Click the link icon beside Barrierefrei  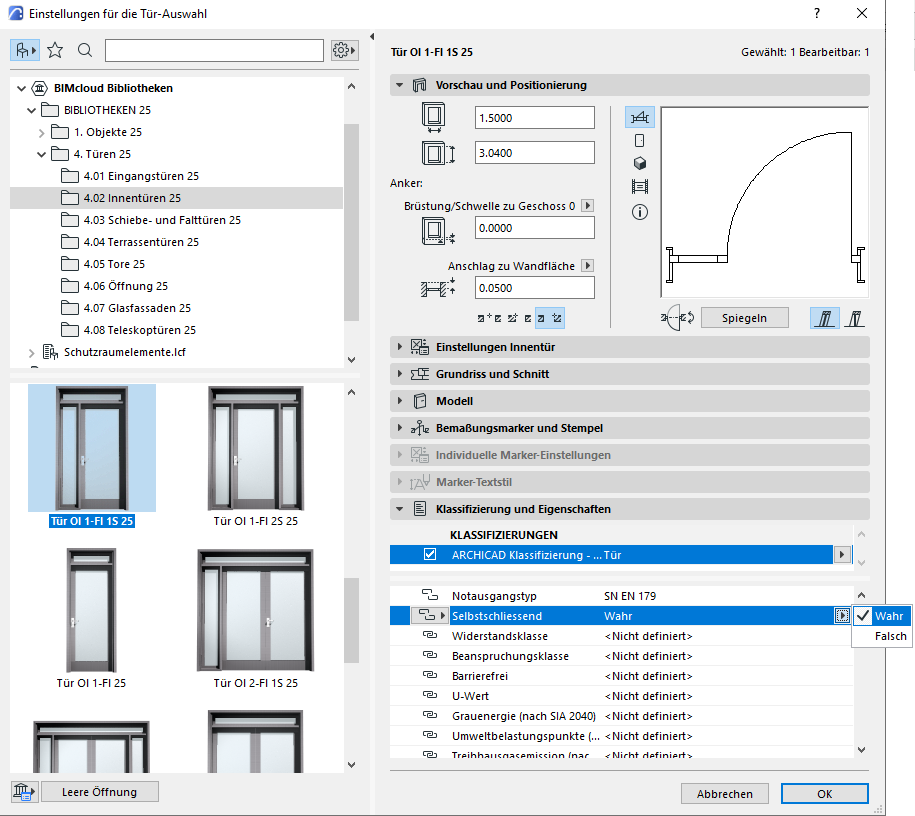[x=430, y=675]
